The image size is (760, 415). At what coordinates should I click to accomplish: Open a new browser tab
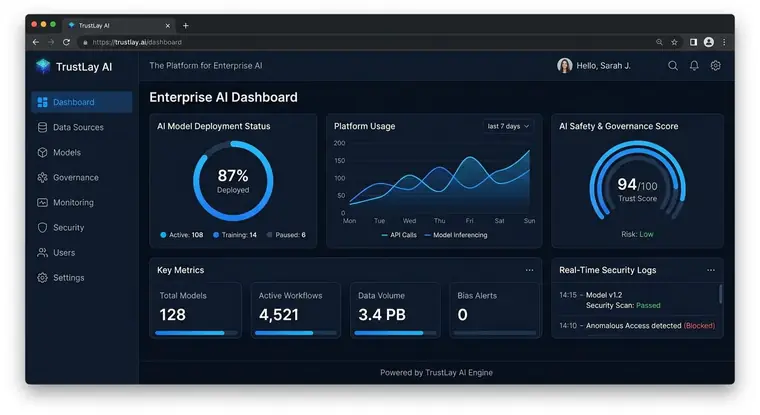[186, 25]
